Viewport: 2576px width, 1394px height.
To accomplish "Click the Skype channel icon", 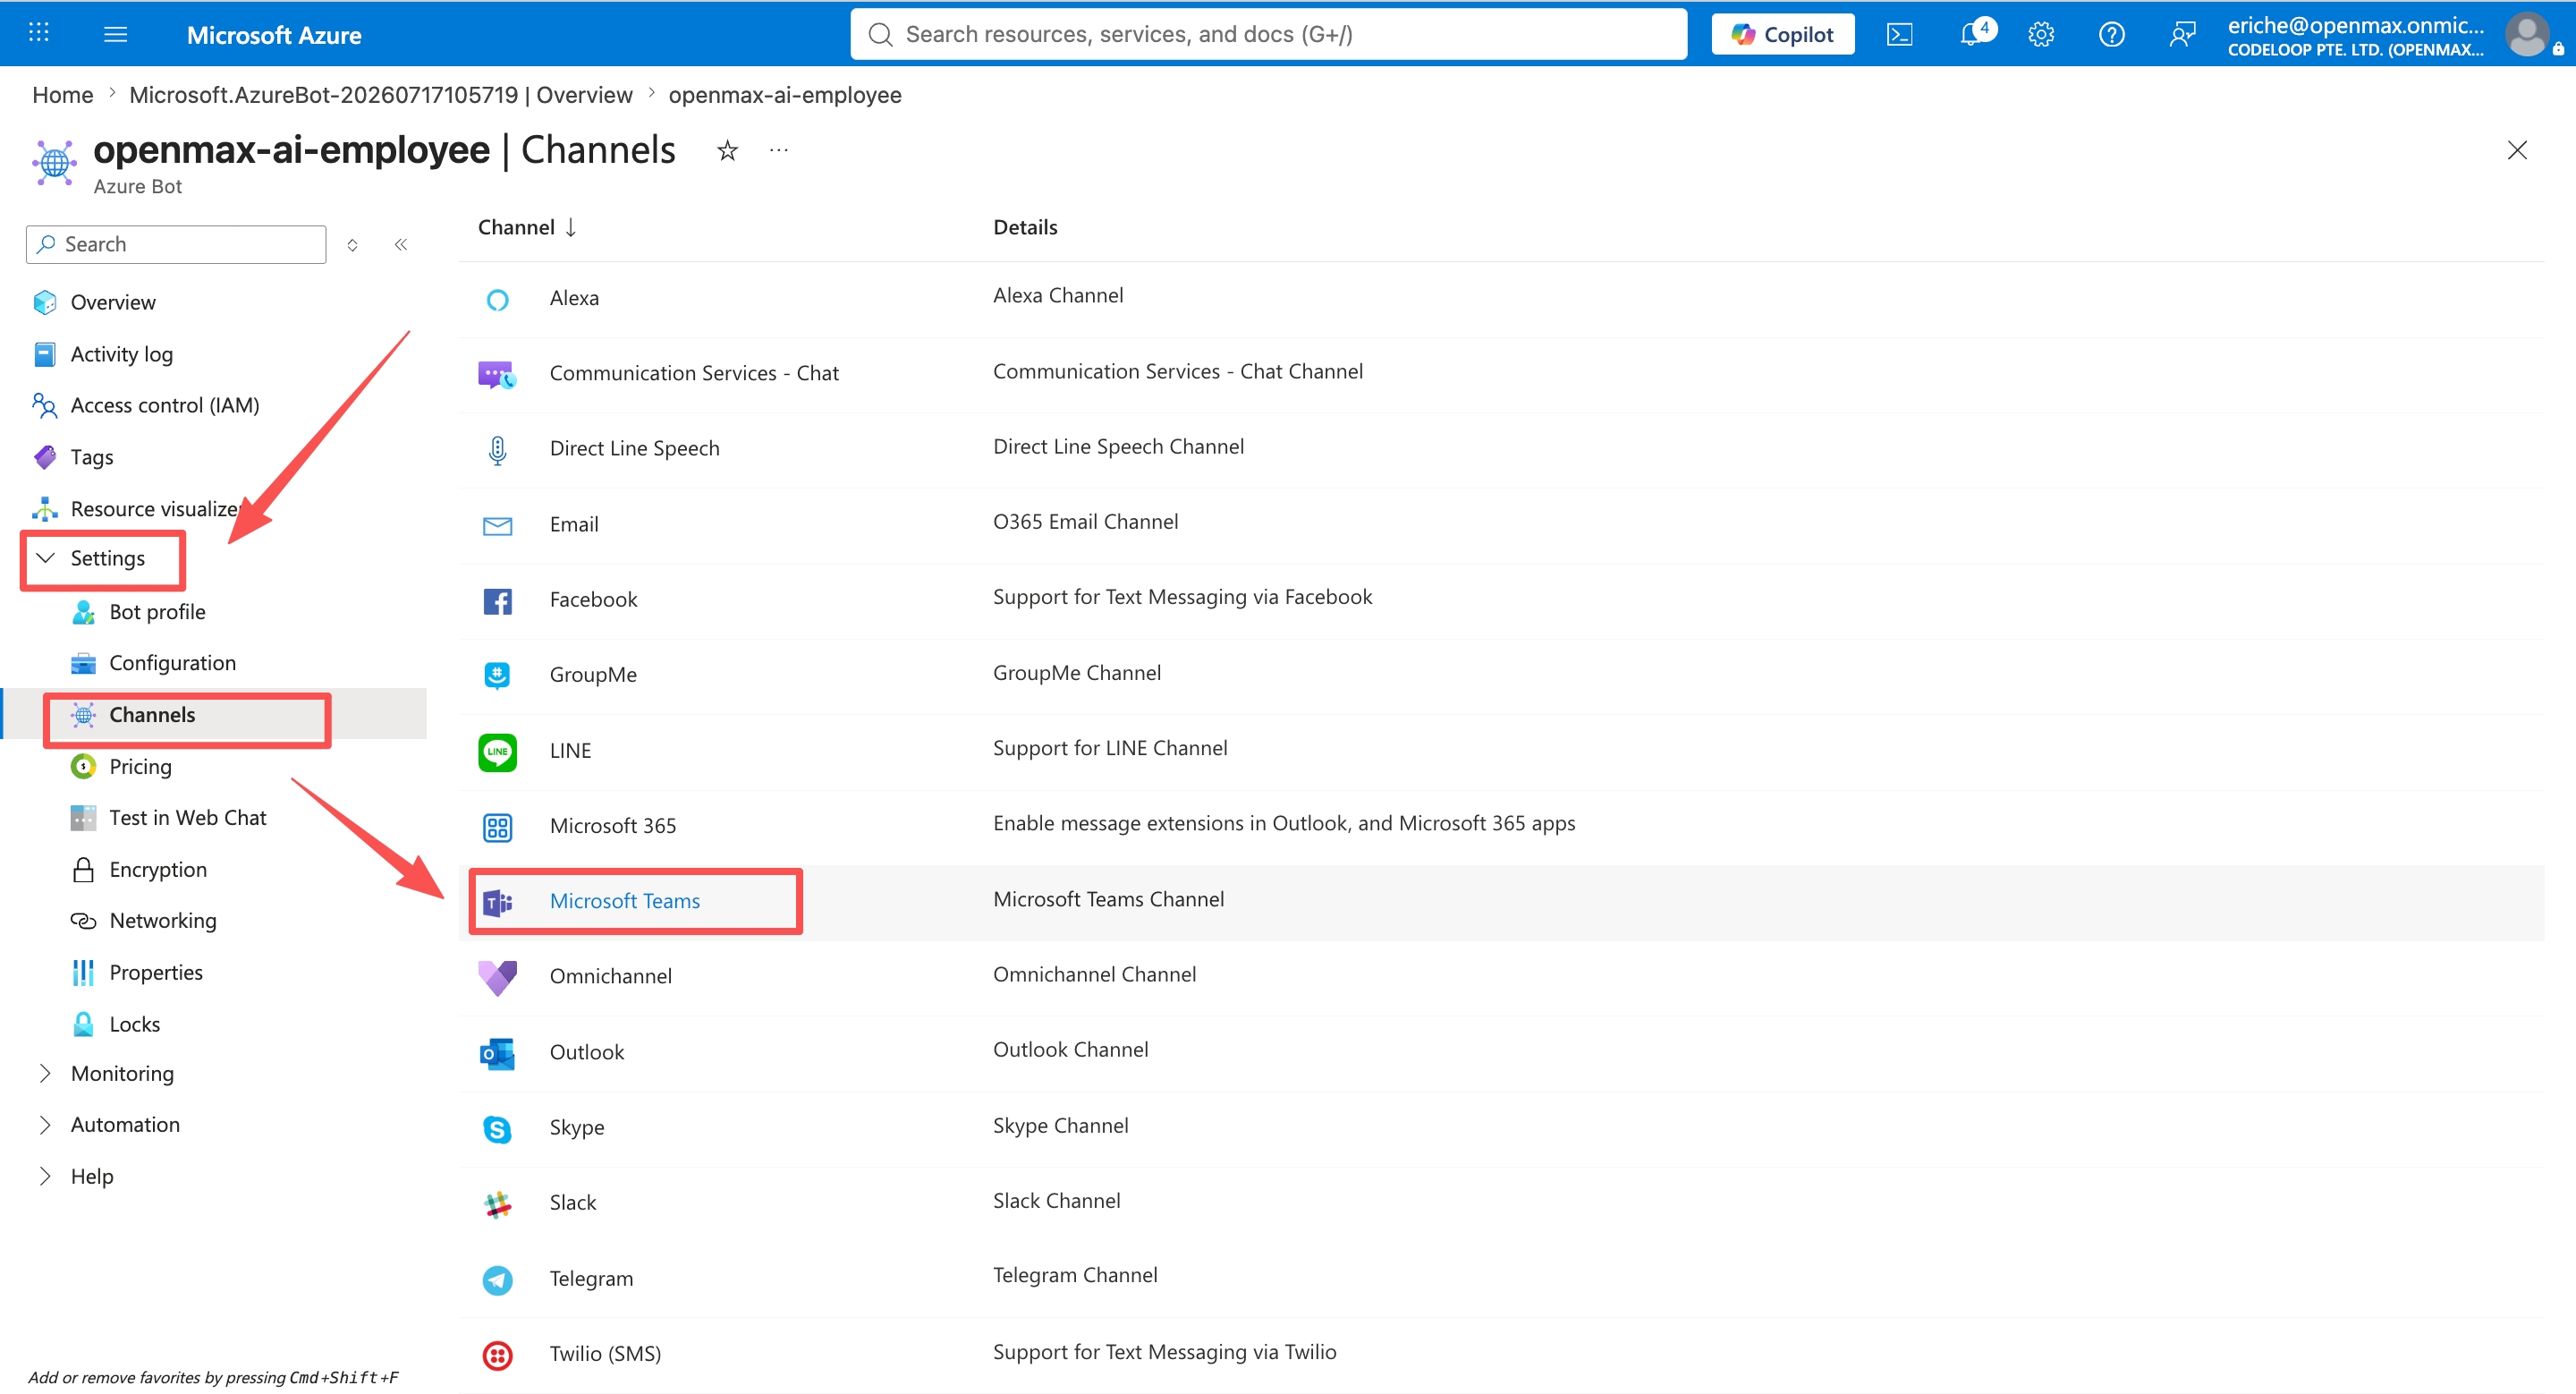I will (497, 1129).
